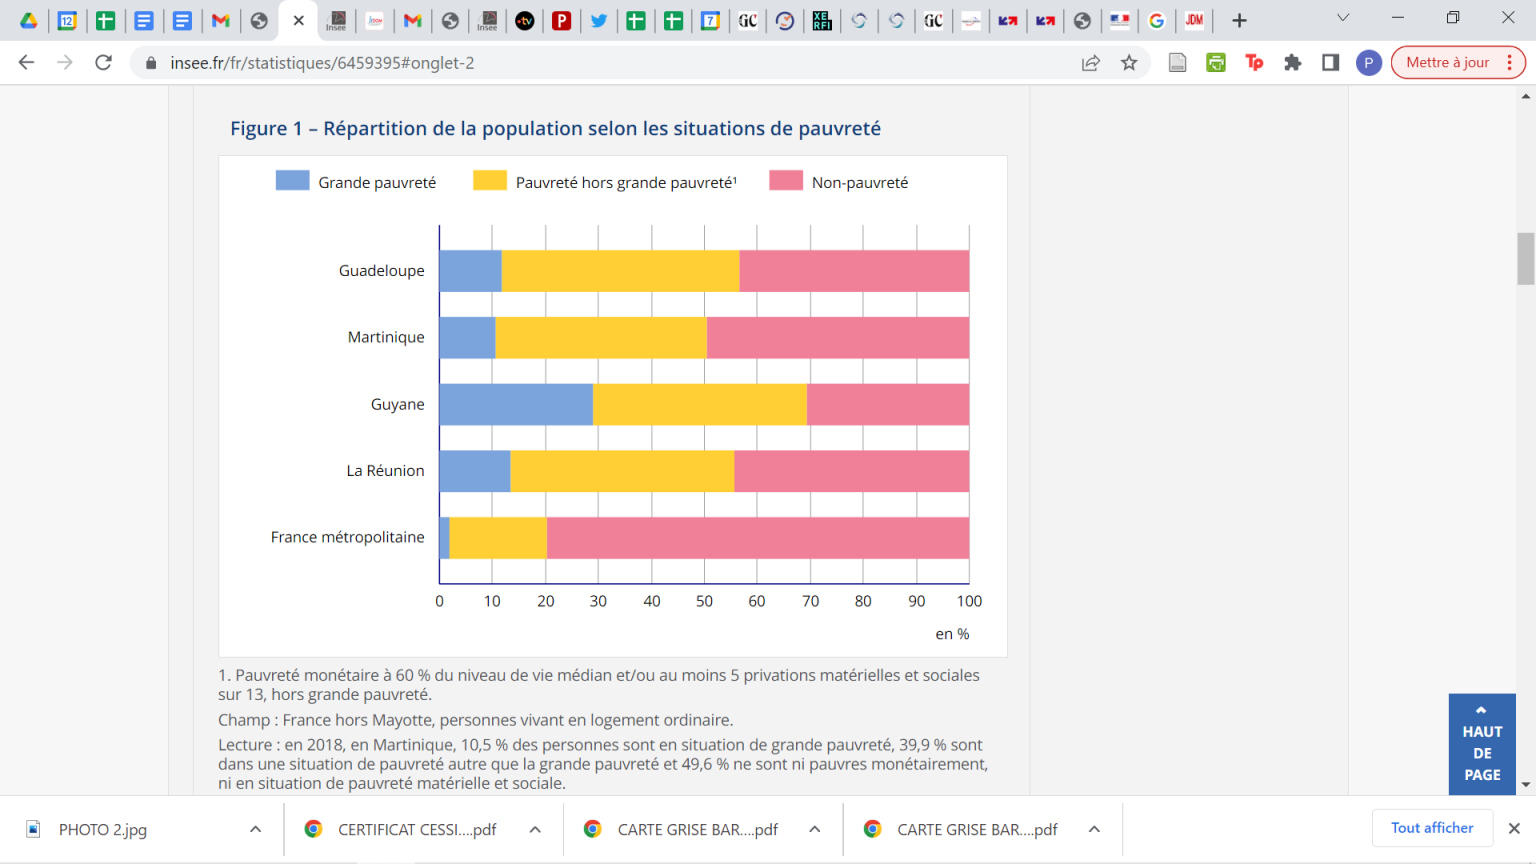Click the Mettre à jour button
Image resolution: width=1536 pixels, height=864 pixels.
1447,63
